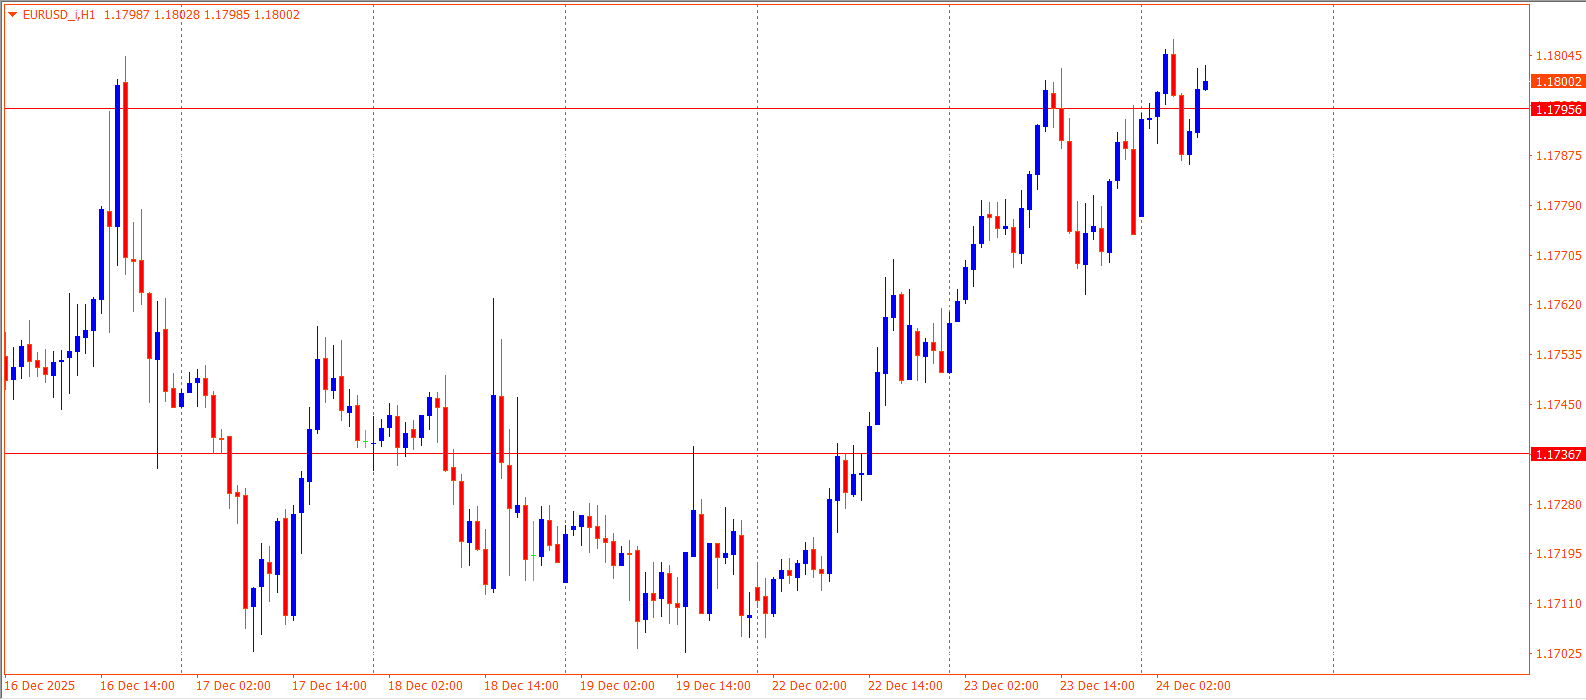The height and width of the screenshot is (700, 1586).
Task: Click the 24 Dec 02:00 time label
Action: coord(1193,686)
